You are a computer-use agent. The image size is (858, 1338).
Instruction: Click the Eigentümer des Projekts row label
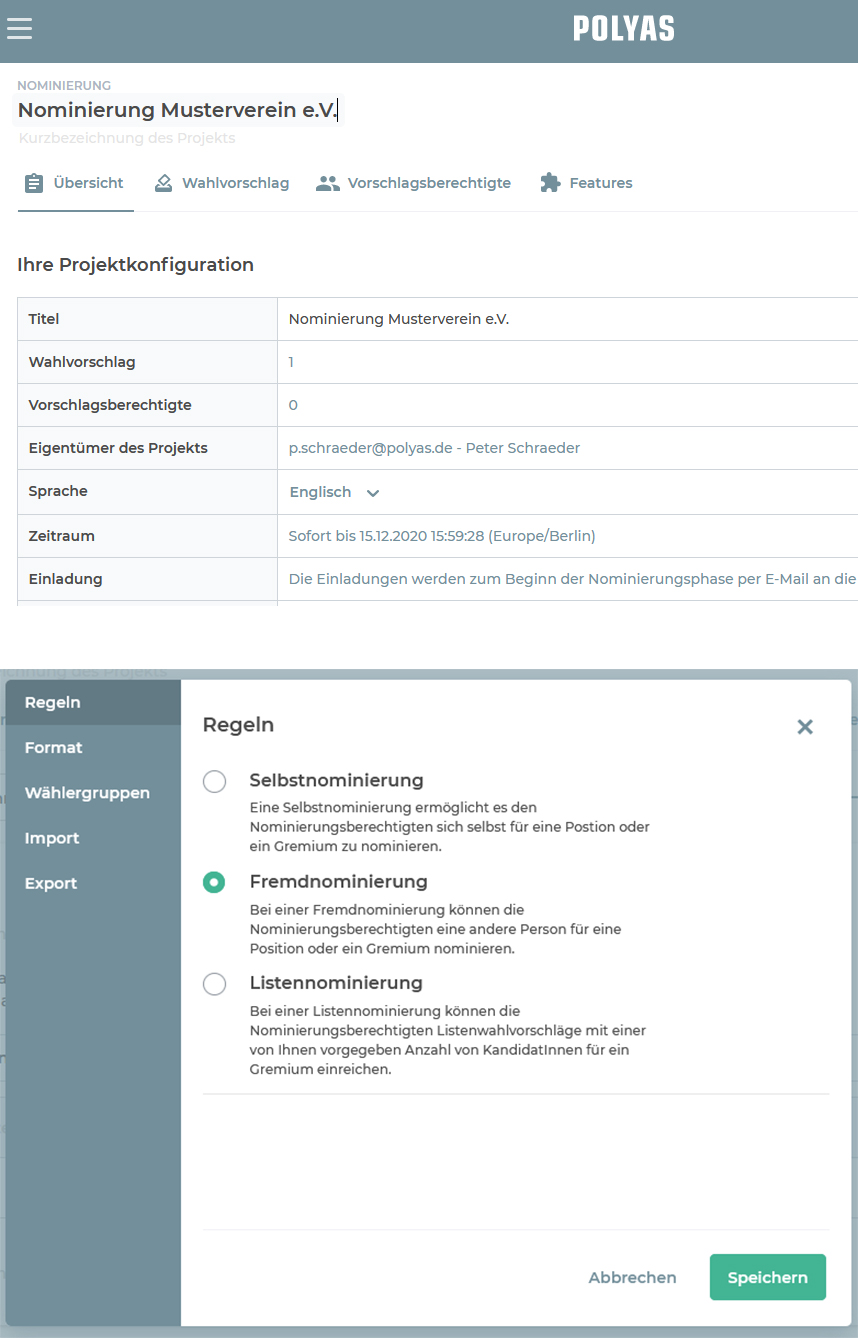[118, 448]
